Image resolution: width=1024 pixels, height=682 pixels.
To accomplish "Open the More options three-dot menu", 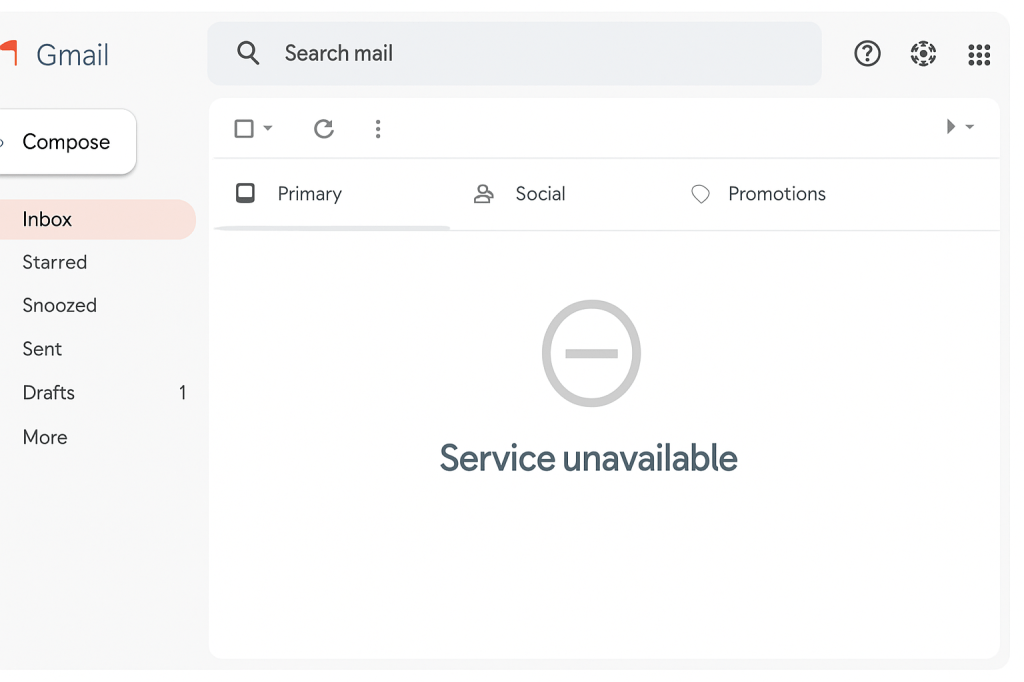I will click(378, 128).
